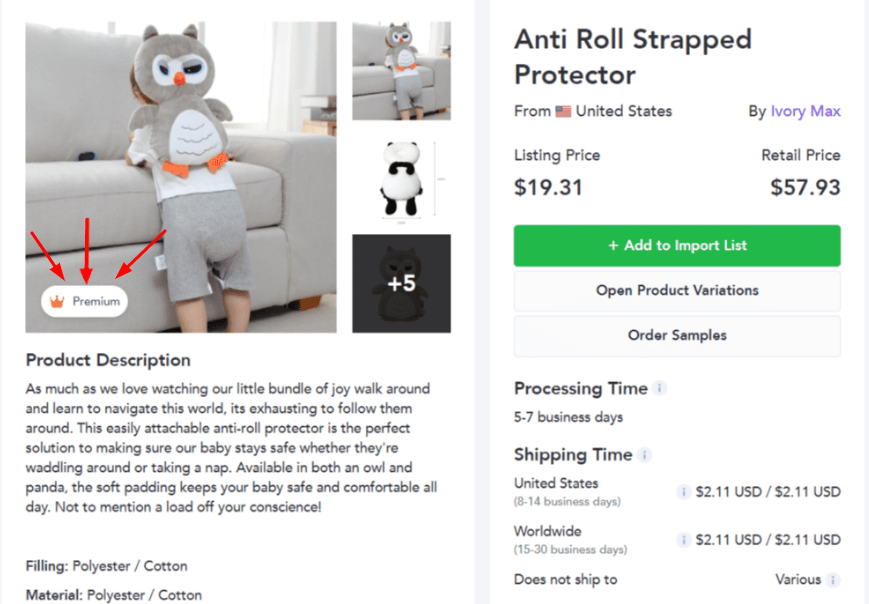Open info icon for Worldwide shipping cost

coord(684,540)
